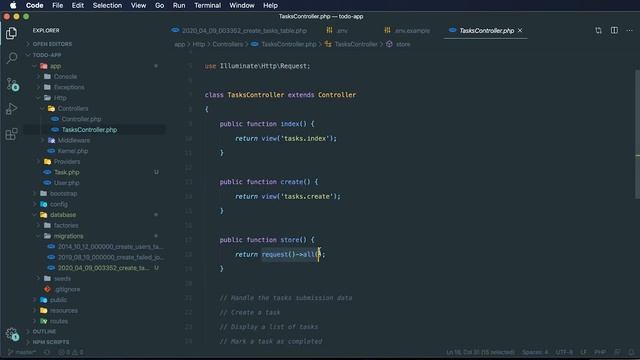Screen dimensions: 640x360
Task: Expand the Open Editors section
Action: coord(52,44)
